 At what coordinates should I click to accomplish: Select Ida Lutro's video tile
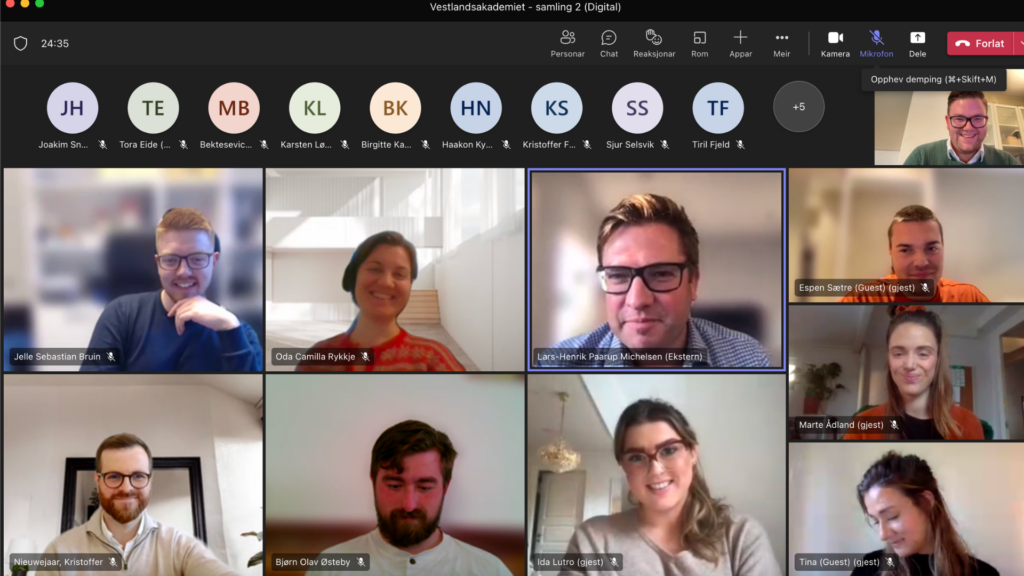pos(656,475)
